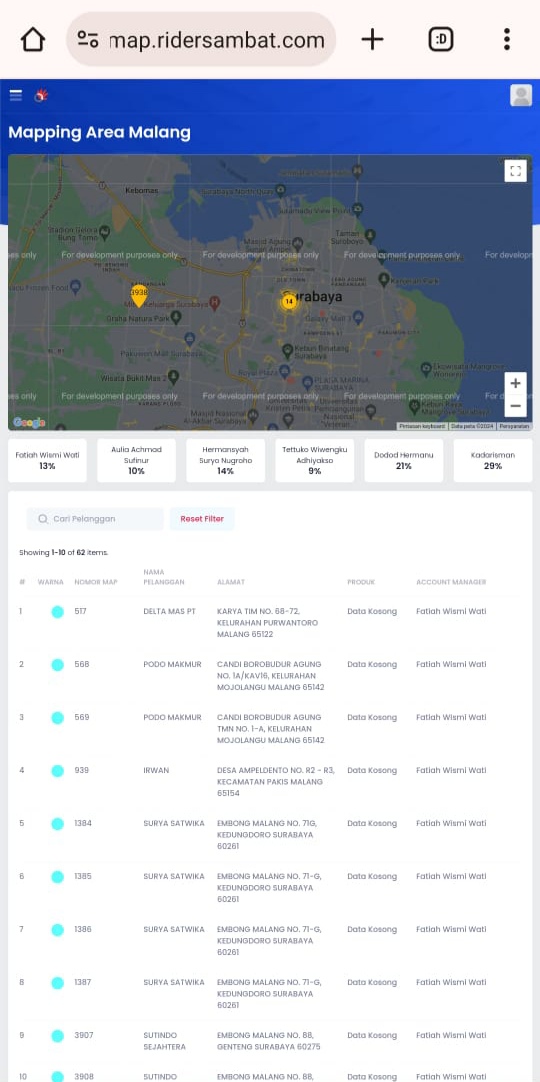Open a new browser tab with plus icon

click(372, 39)
